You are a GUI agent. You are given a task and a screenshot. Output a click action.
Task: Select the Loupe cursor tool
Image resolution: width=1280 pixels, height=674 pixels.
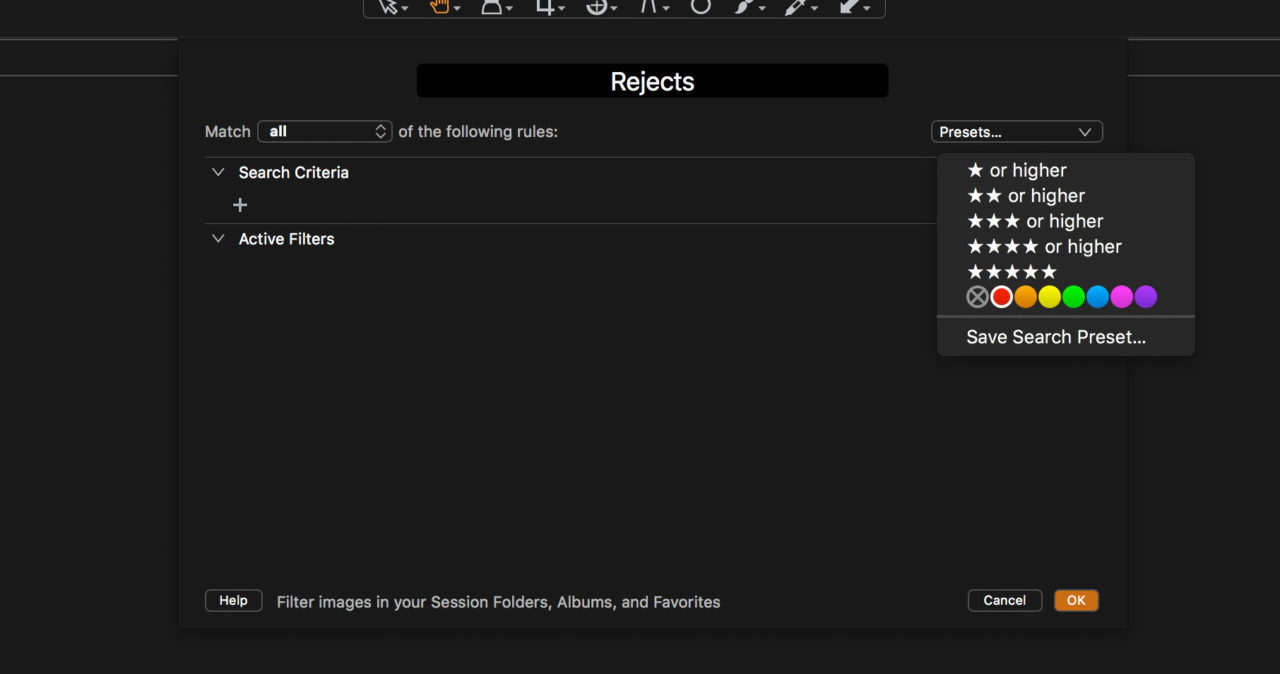coord(491,6)
